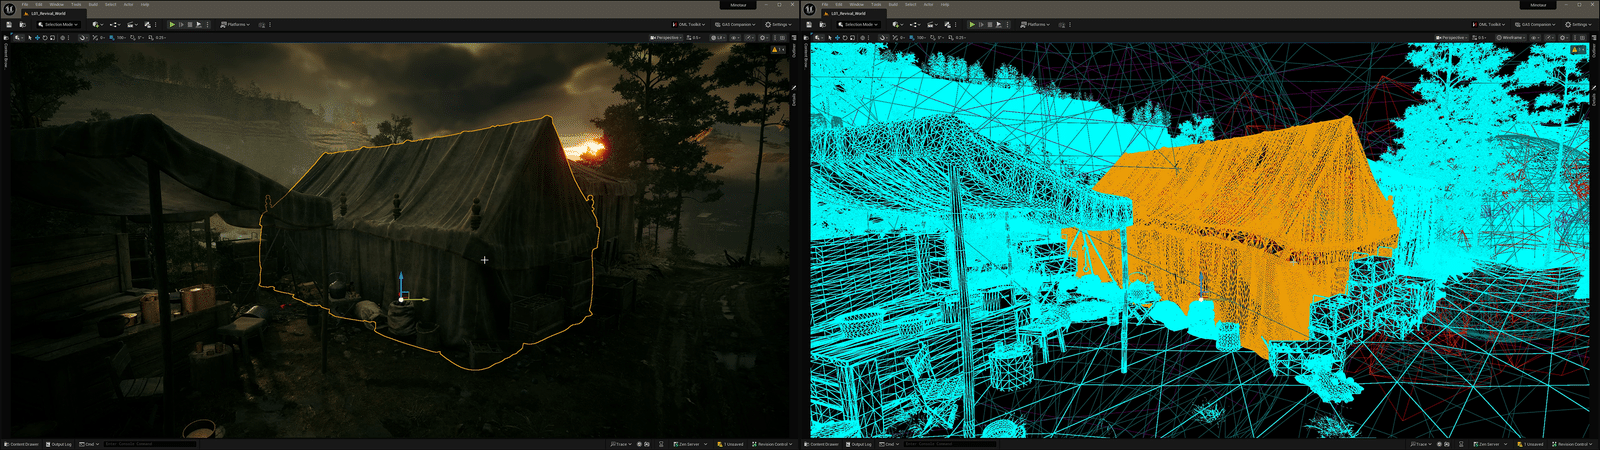The image size is (1600, 450).
Task: Click the viewport layout icon in the lit viewport
Action: (x=782, y=38)
